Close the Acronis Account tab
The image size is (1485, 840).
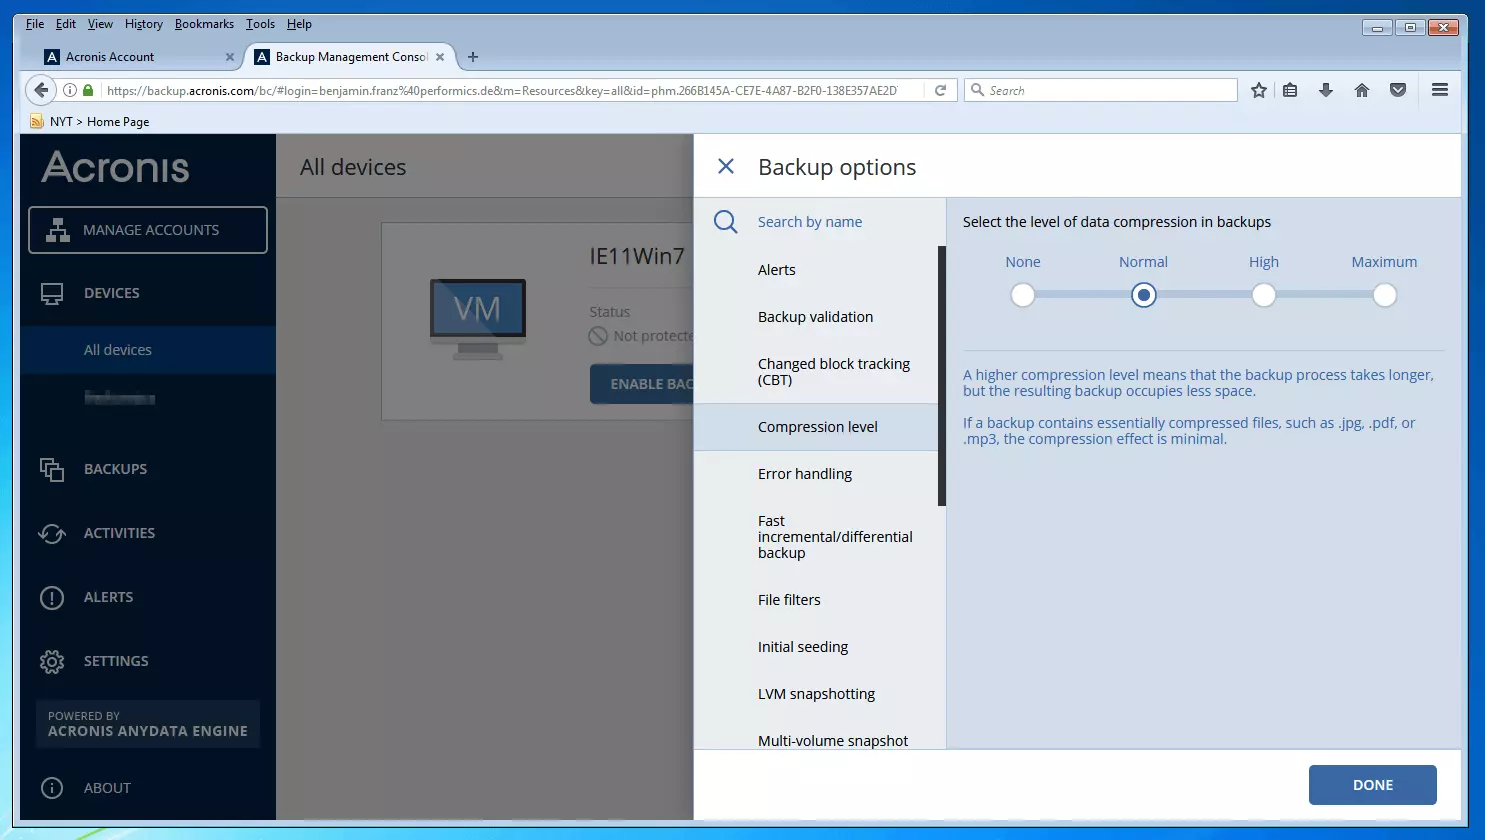point(230,57)
